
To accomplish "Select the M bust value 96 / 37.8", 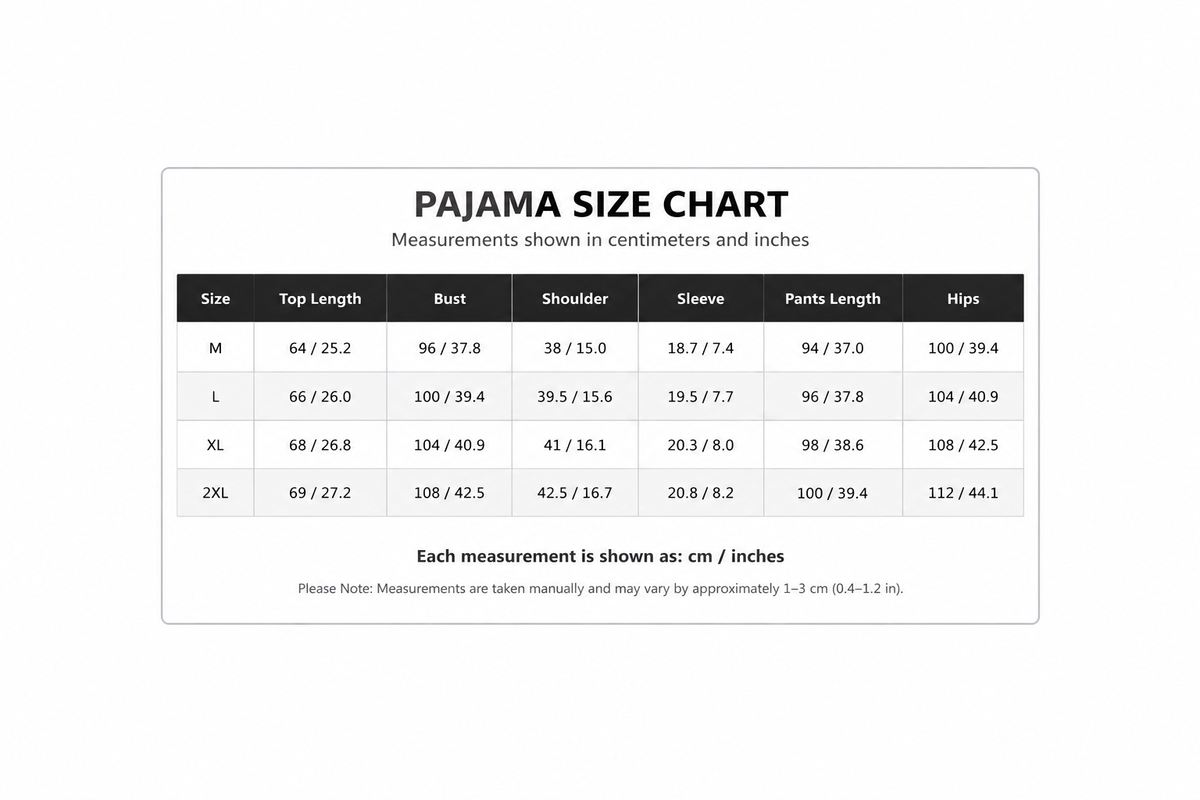I will tap(450, 348).
